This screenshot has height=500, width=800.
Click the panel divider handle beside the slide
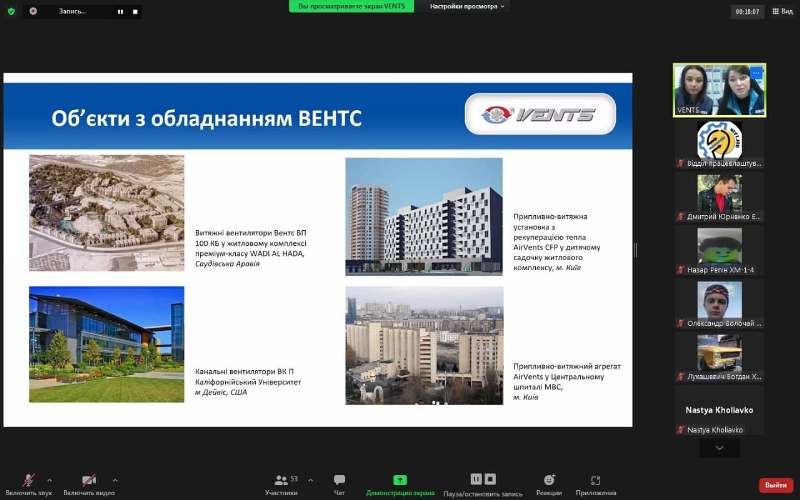(636, 250)
